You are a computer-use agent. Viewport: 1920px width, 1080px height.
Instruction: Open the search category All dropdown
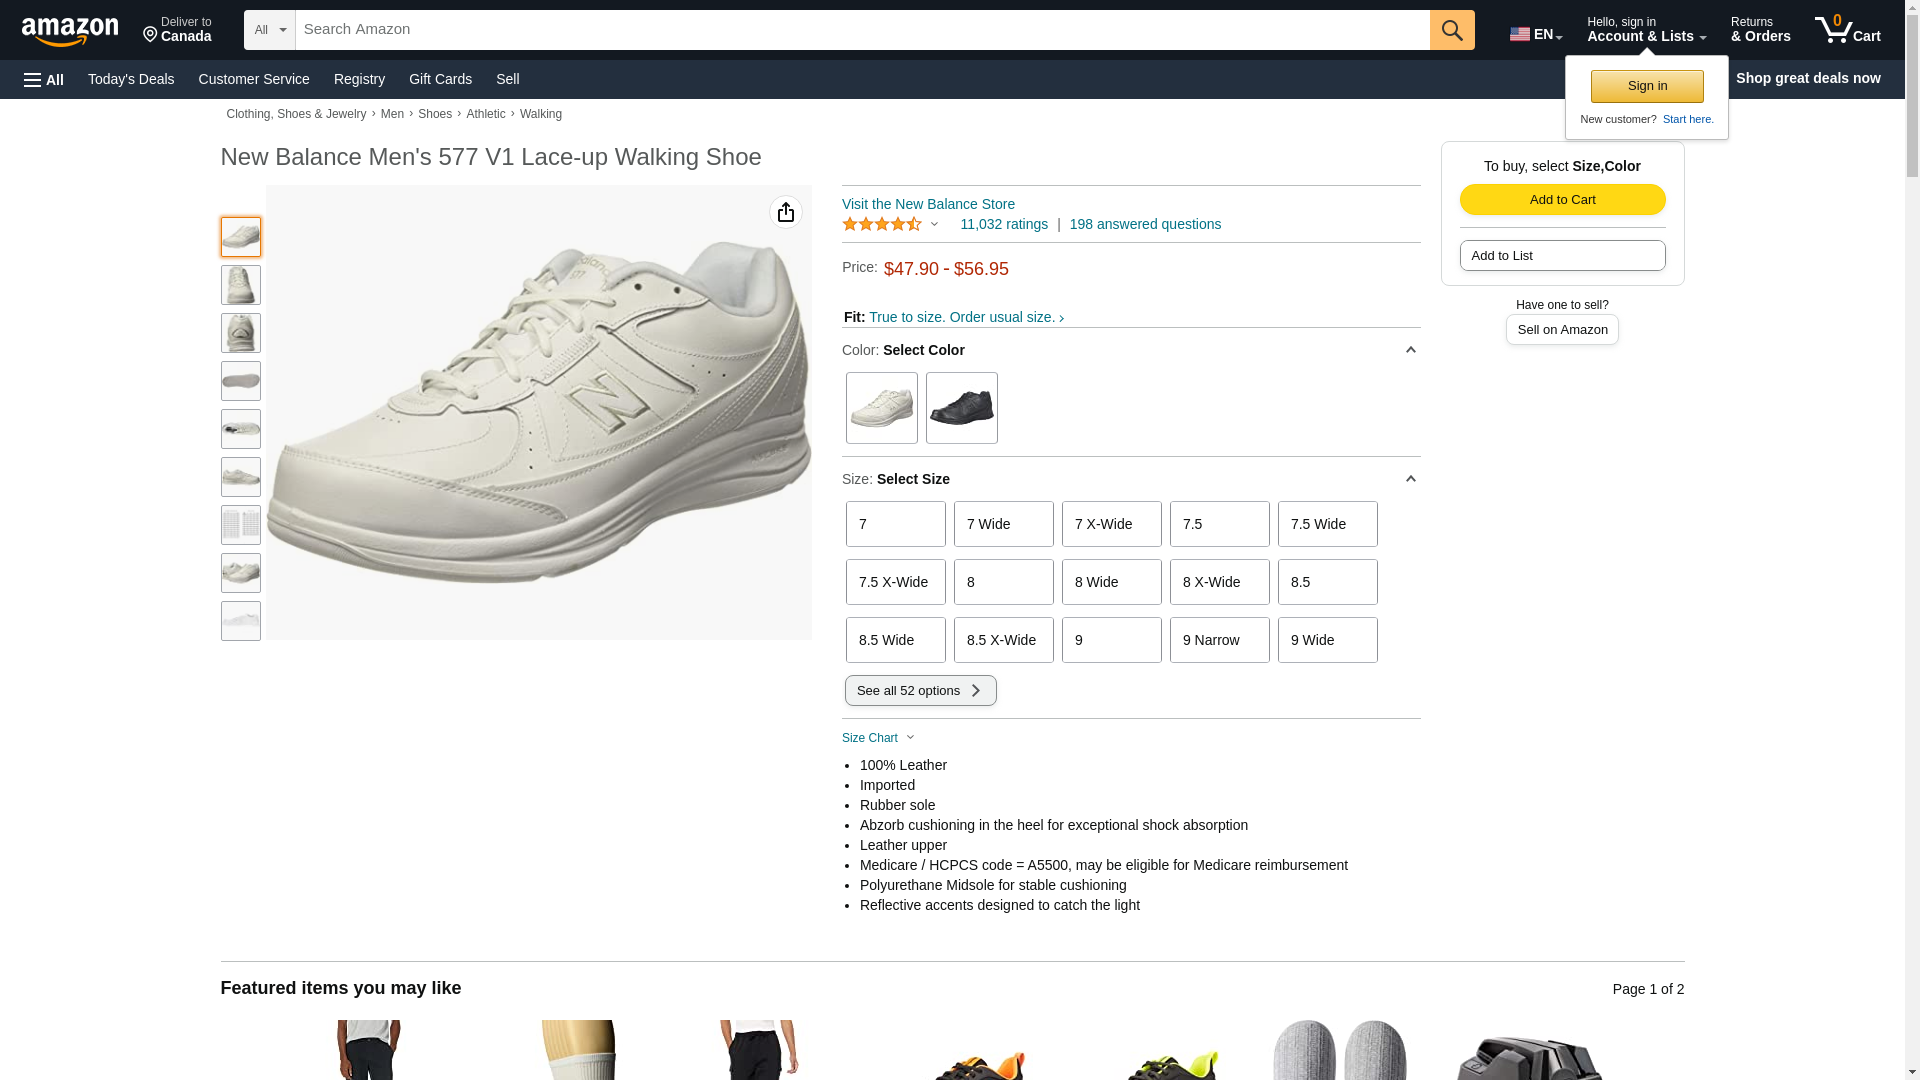[x=269, y=30]
